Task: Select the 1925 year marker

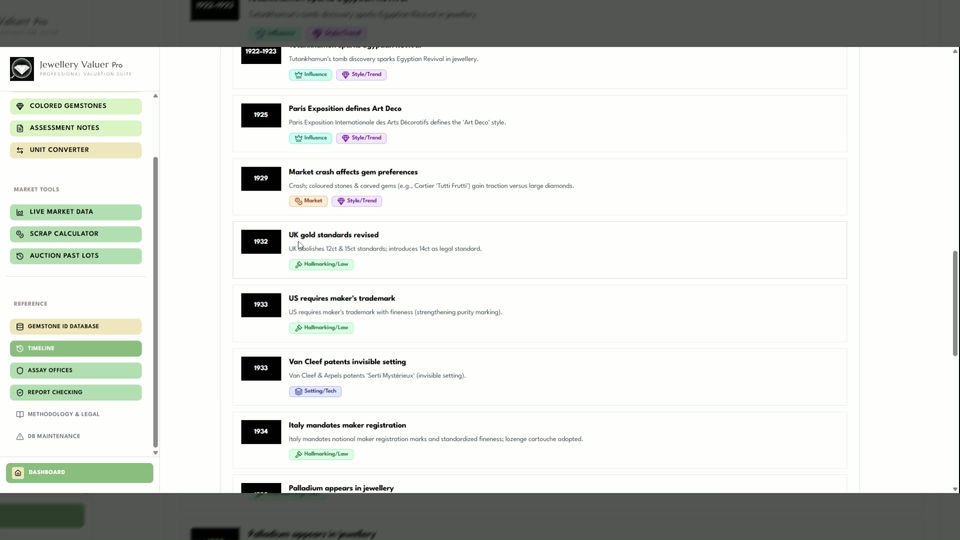Action: click(261, 115)
